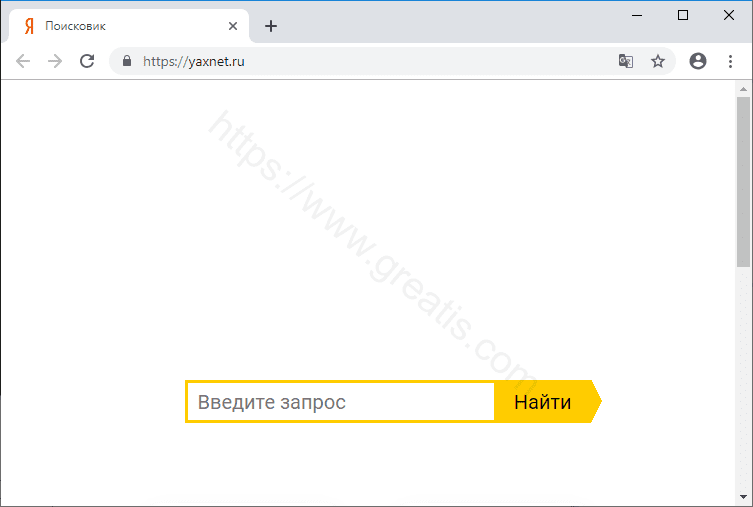This screenshot has width=753, height=507.
Task: Go back using the browser back arrow
Action: point(23,61)
